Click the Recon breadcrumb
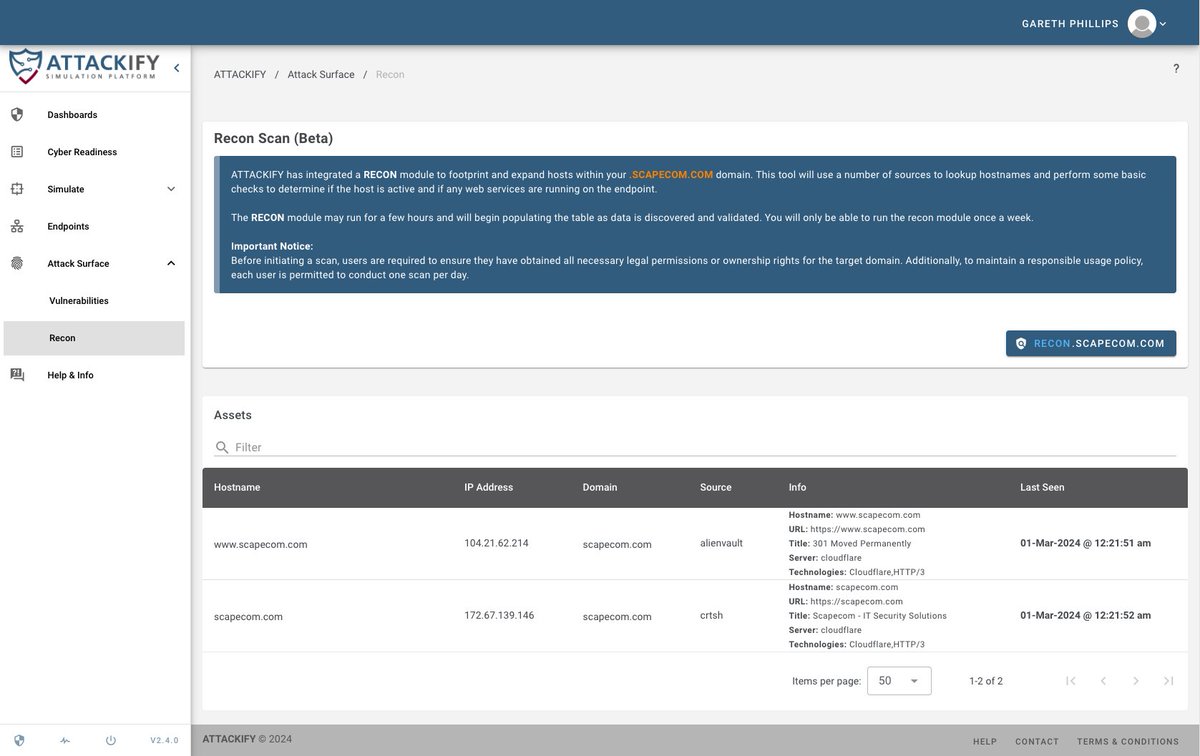Viewport: 1200px width, 756px height. click(390, 75)
